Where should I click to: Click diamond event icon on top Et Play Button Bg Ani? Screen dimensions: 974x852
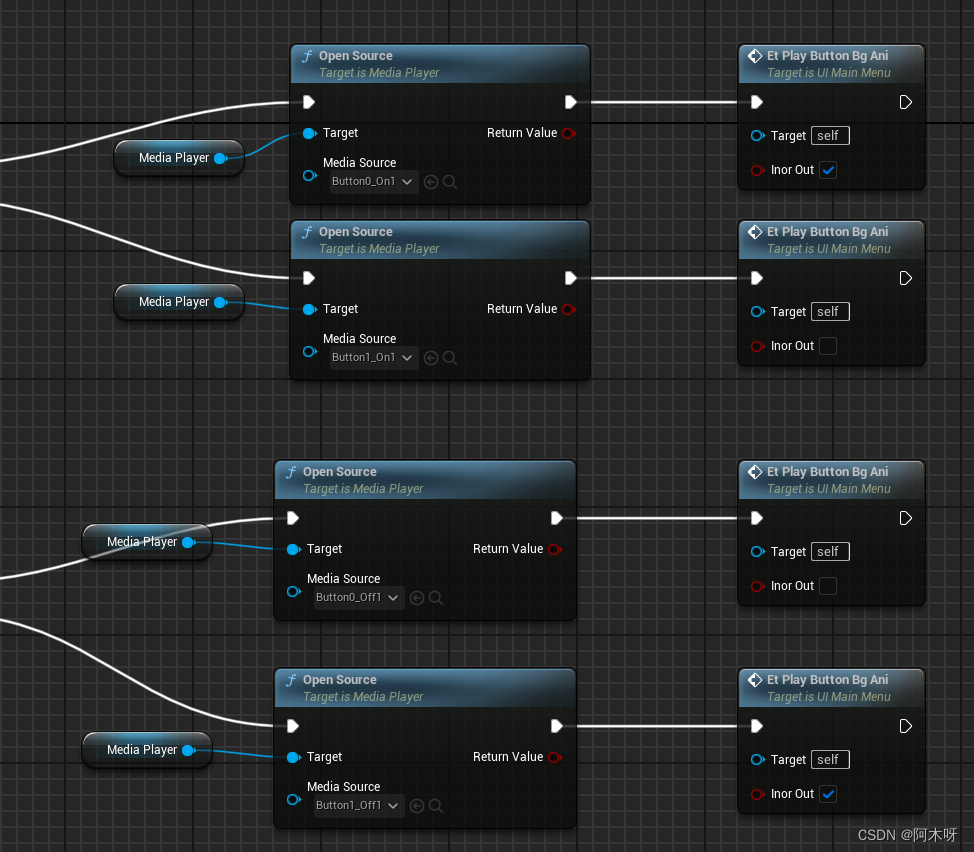[x=754, y=55]
